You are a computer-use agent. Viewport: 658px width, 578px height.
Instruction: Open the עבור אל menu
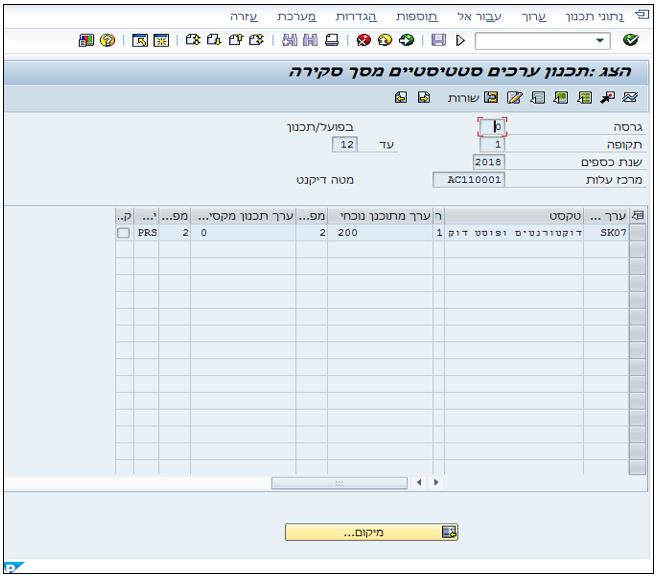(479, 16)
